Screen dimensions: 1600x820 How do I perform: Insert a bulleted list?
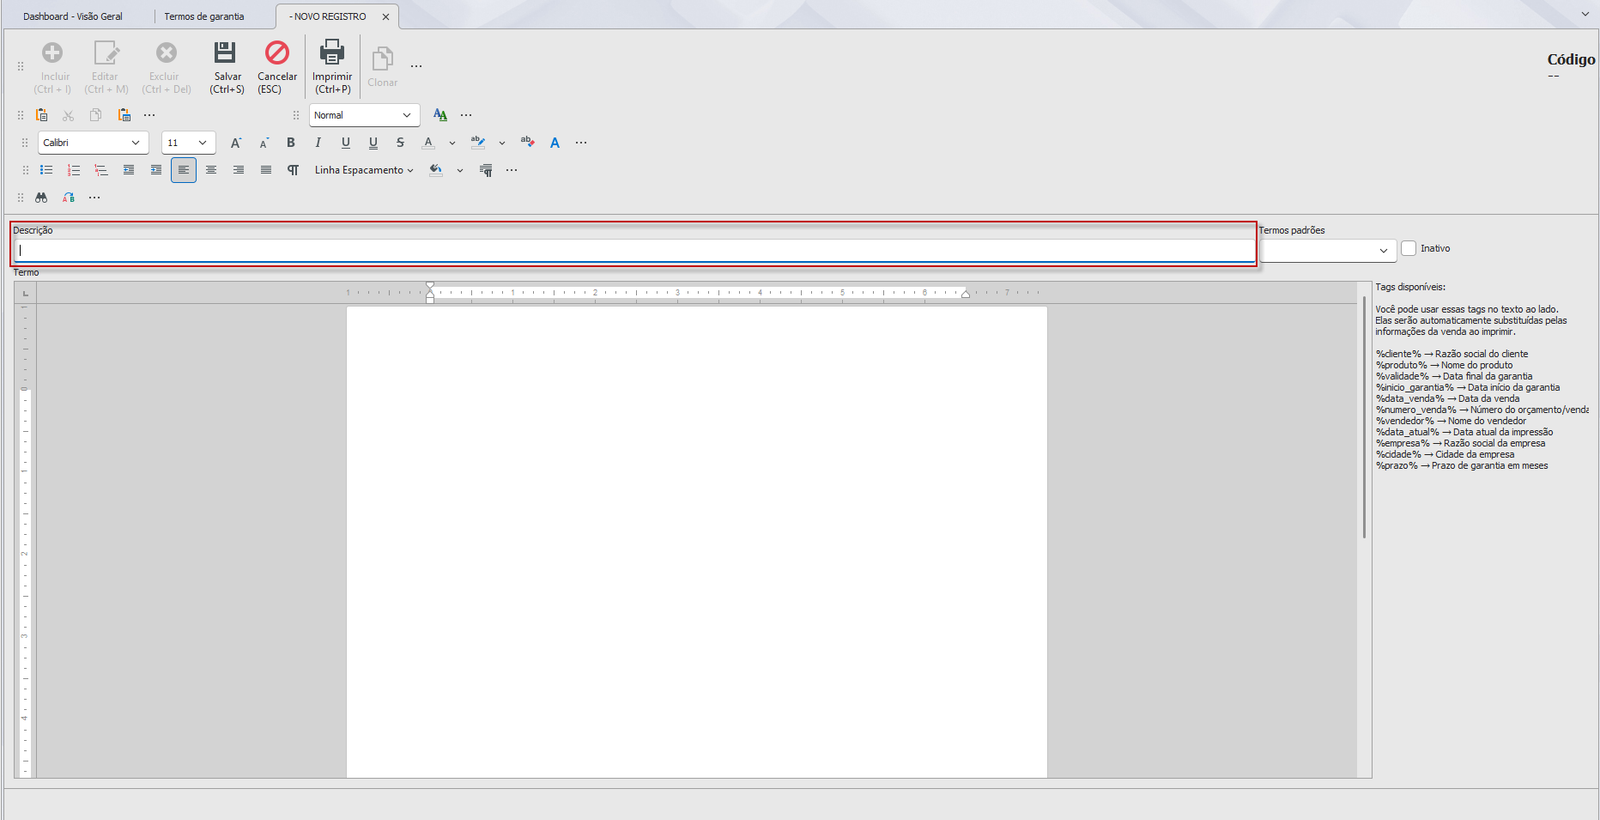click(x=46, y=170)
